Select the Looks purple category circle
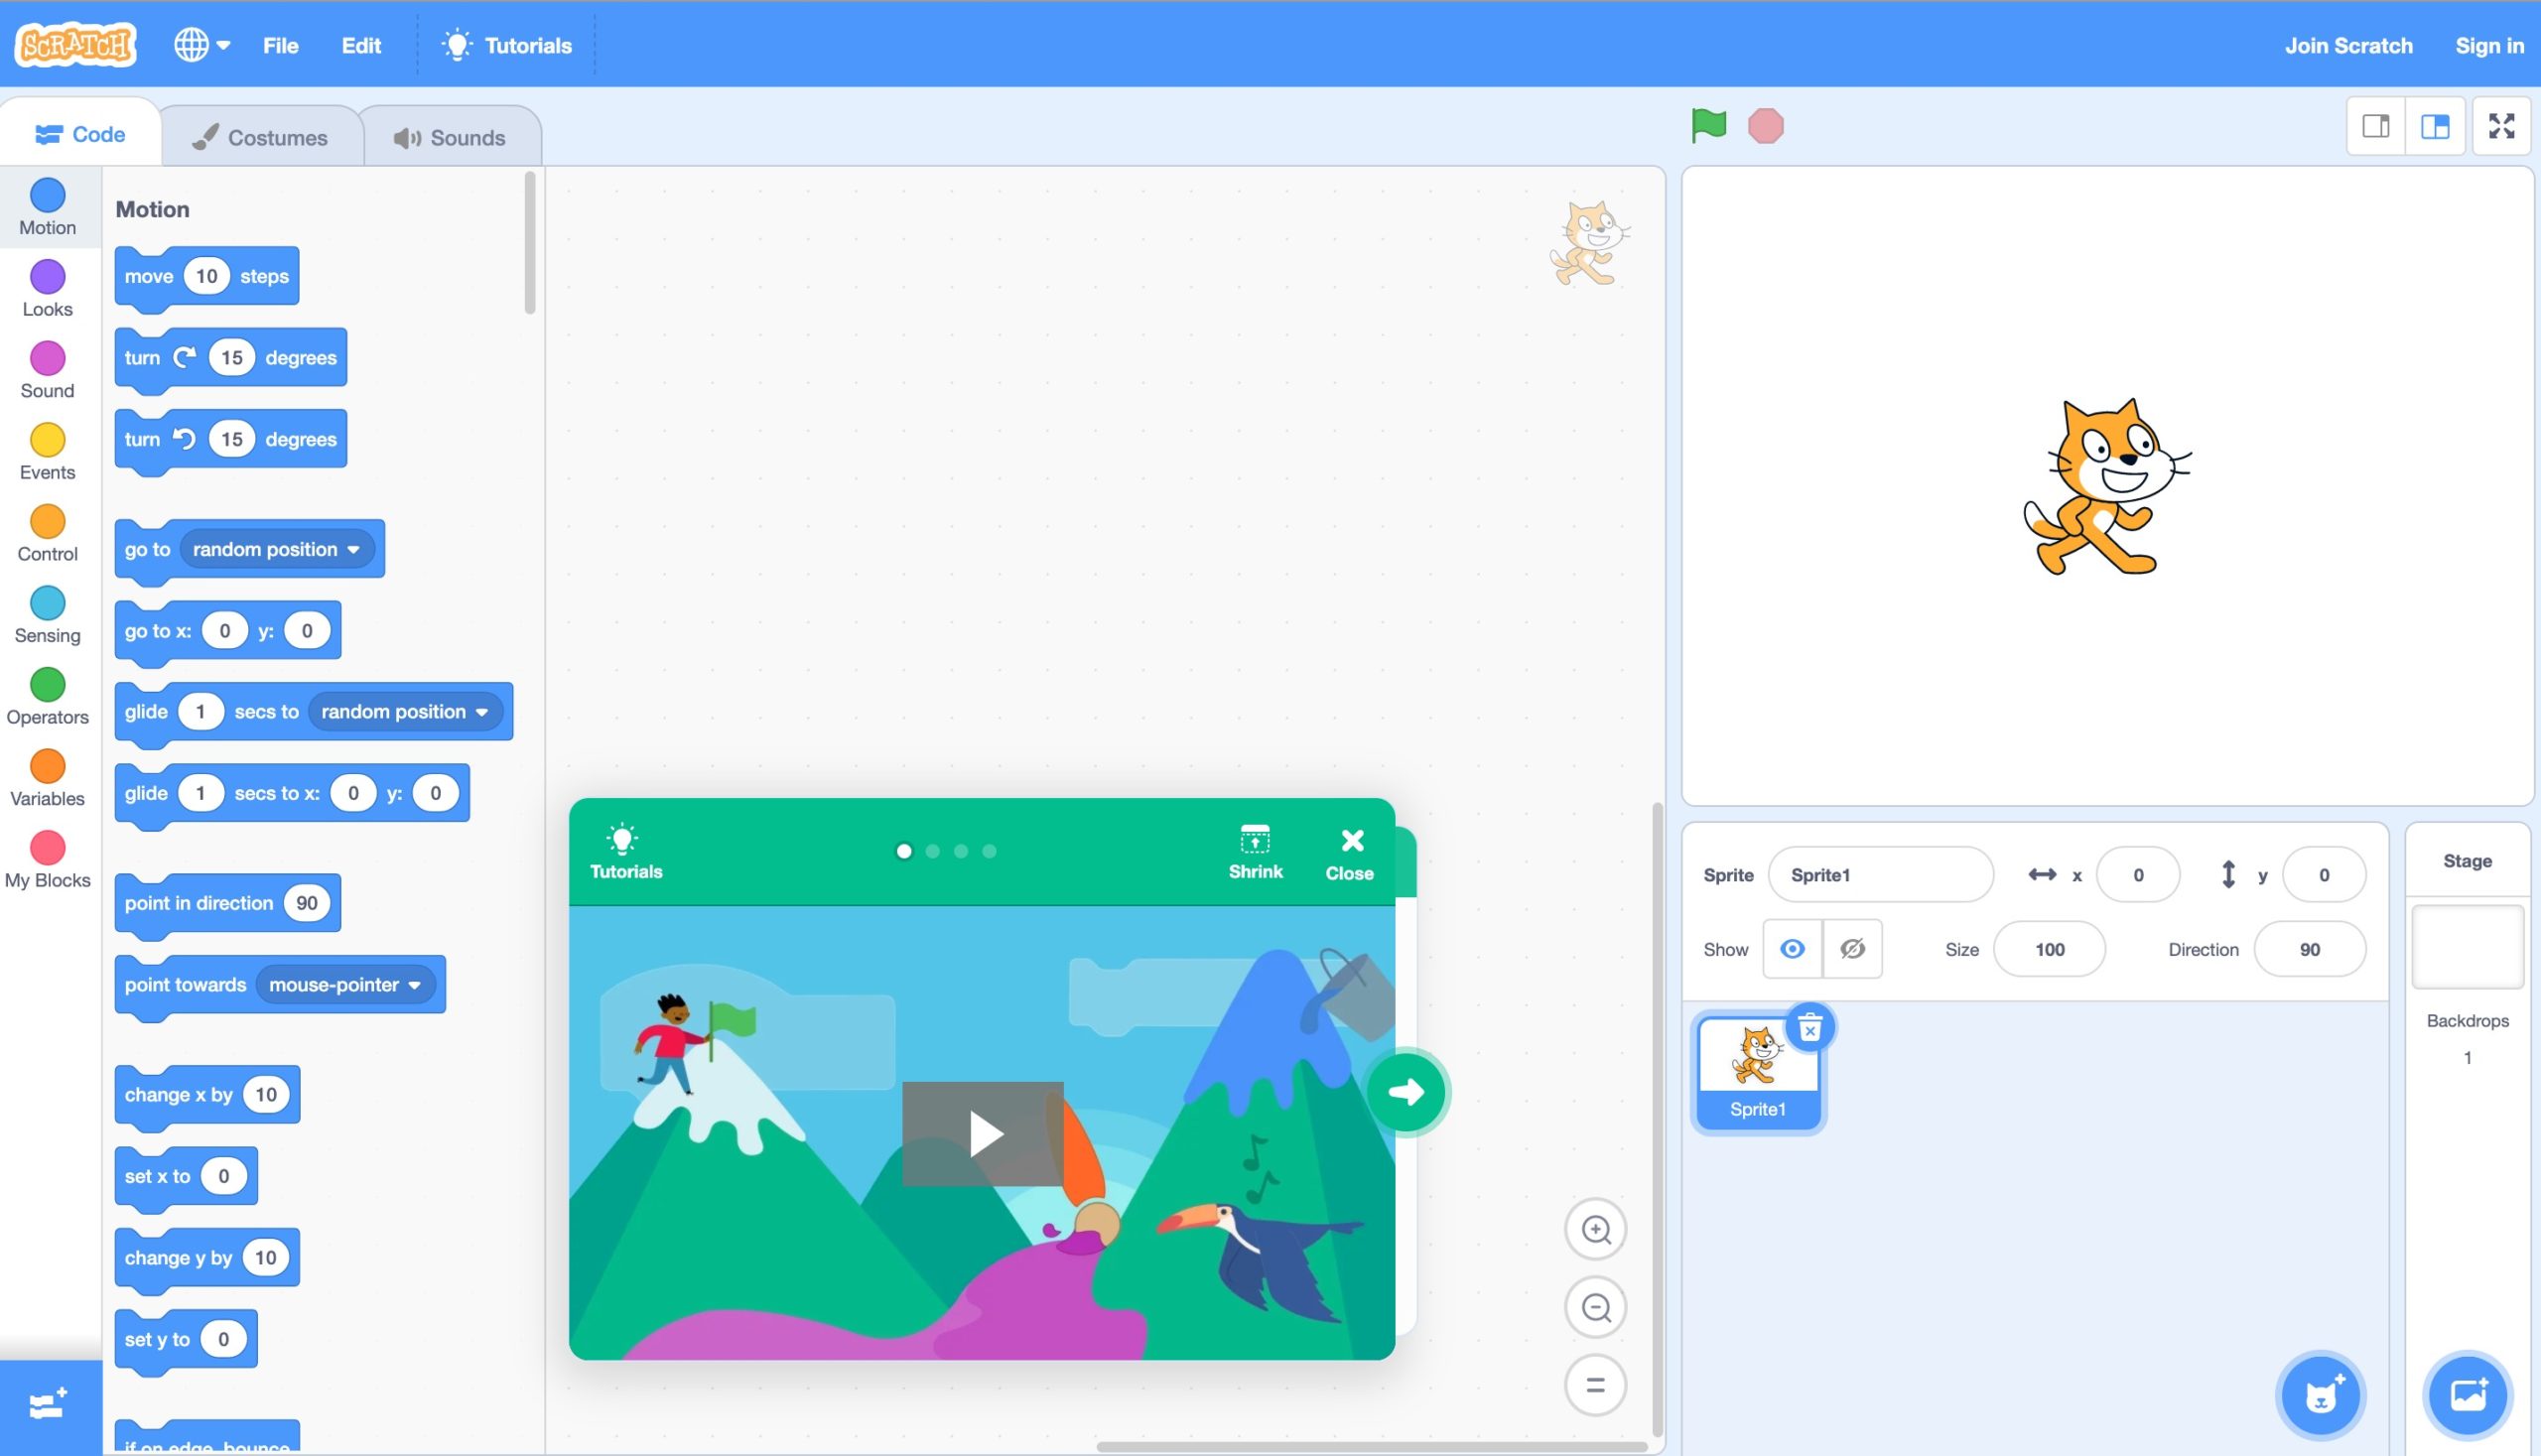The image size is (2541, 1456). pos(47,277)
